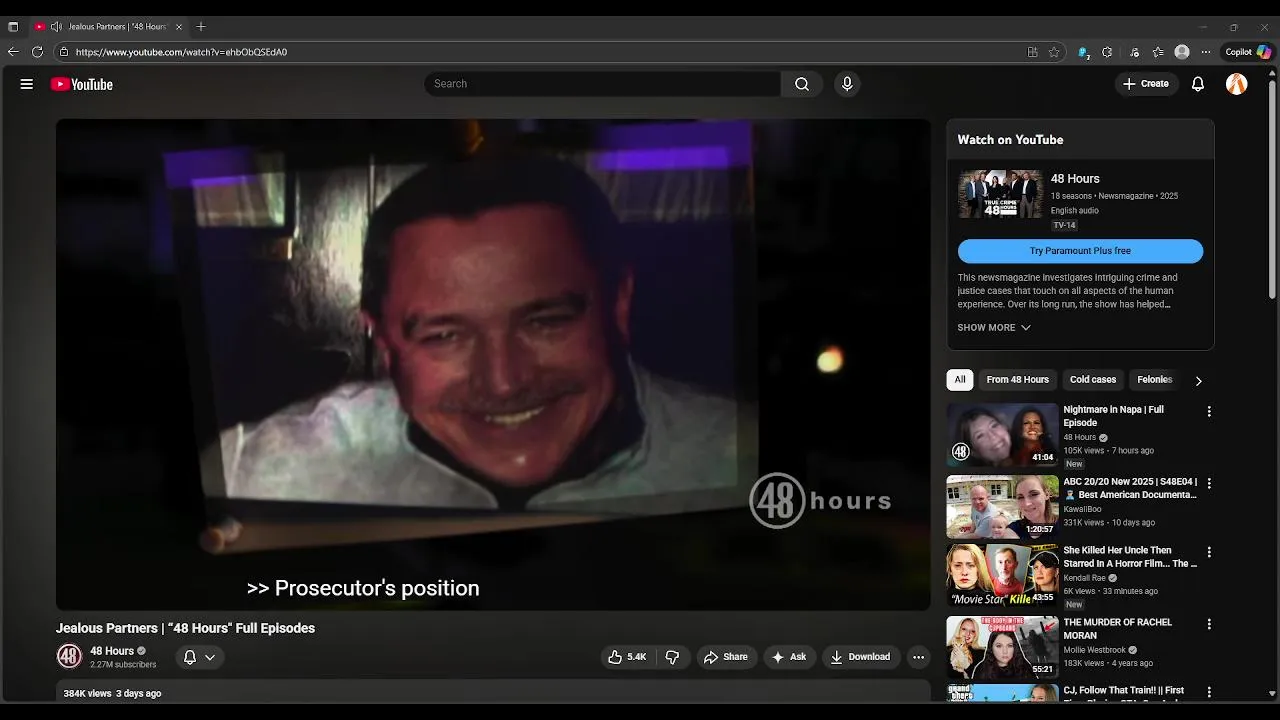Open options for She Killed Her Uncle video
This screenshot has width=1280, height=720.
(x=1209, y=552)
